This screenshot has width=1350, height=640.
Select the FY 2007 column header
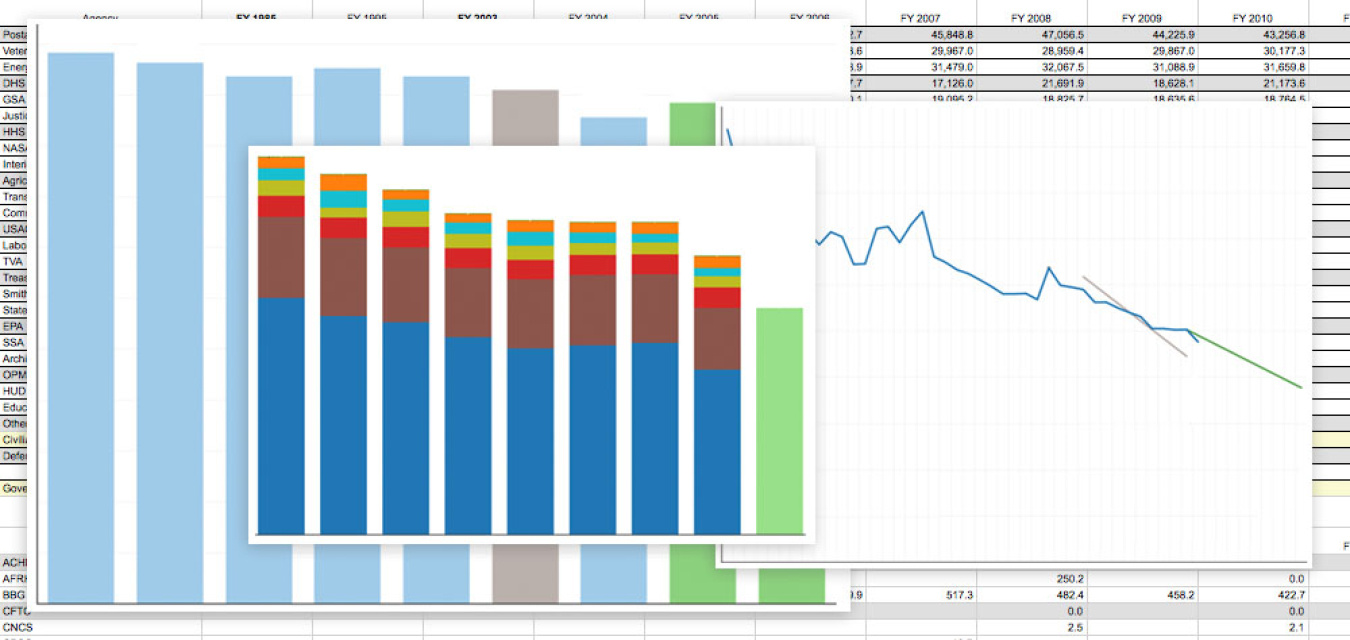click(x=921, y=18)
